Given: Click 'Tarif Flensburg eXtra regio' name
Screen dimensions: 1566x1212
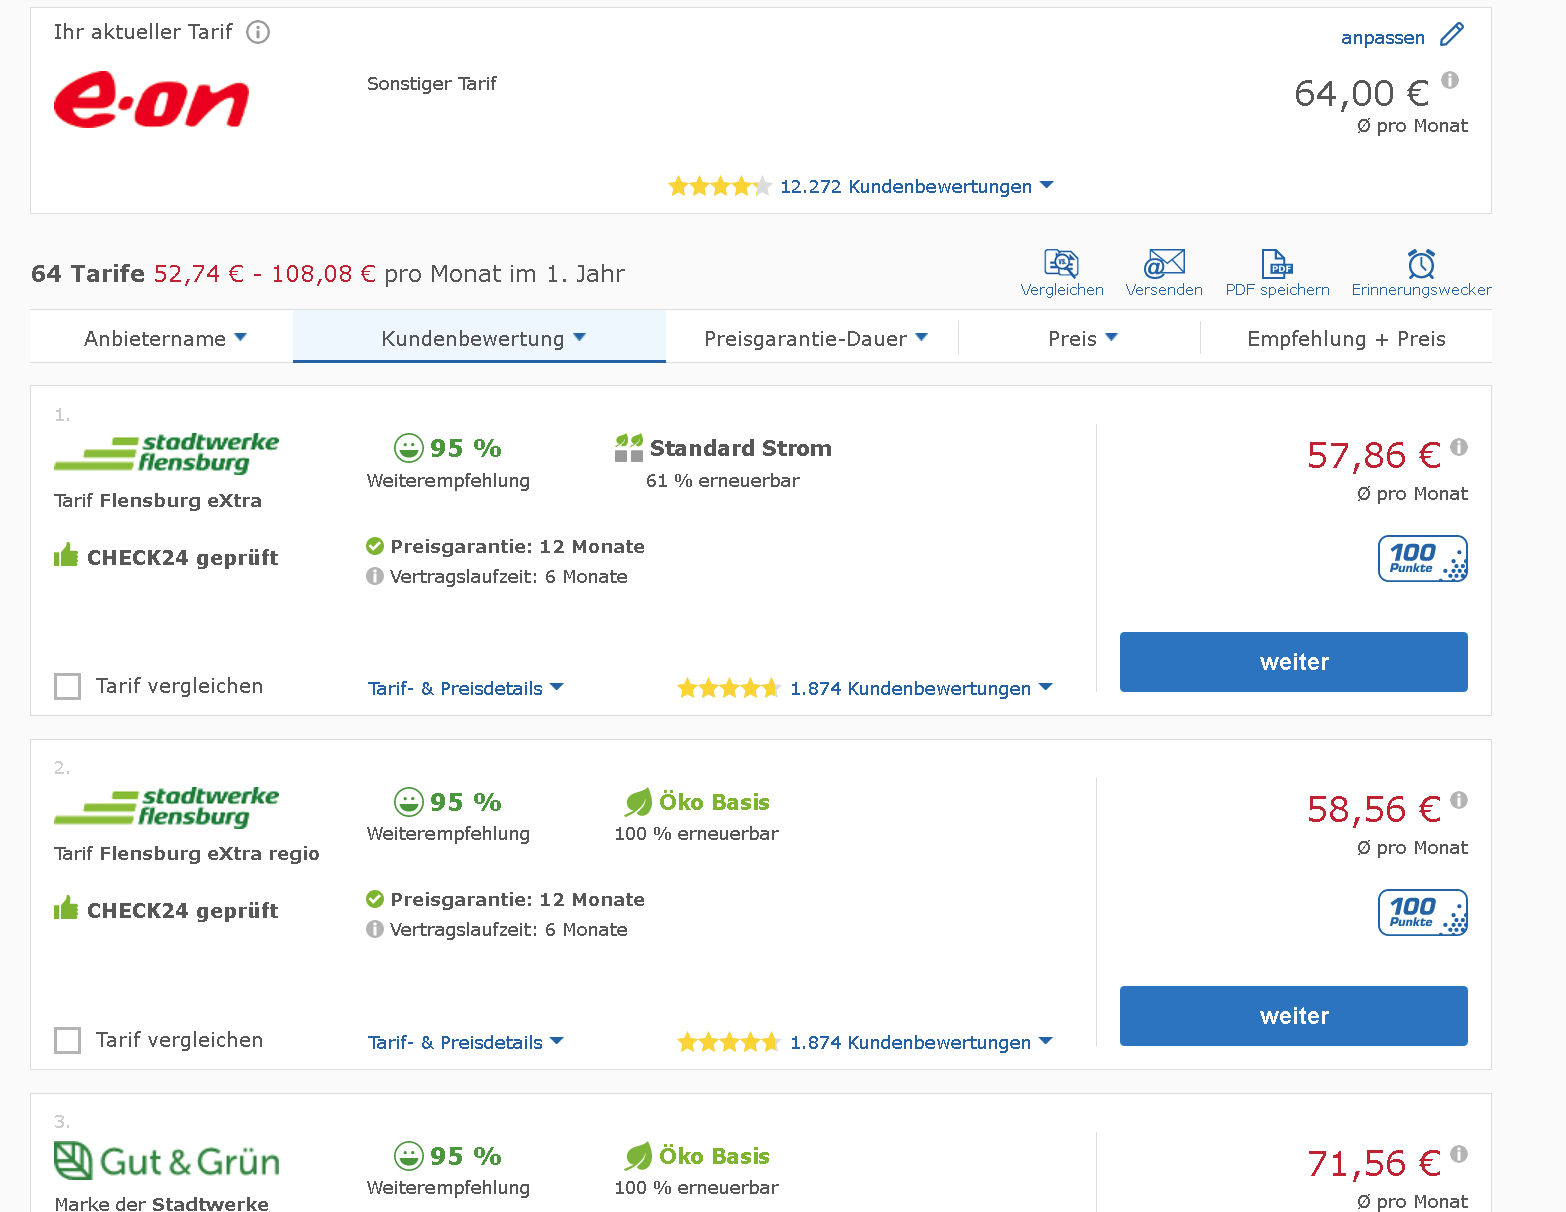Looking at the screenshot, I should pos(187,853).
